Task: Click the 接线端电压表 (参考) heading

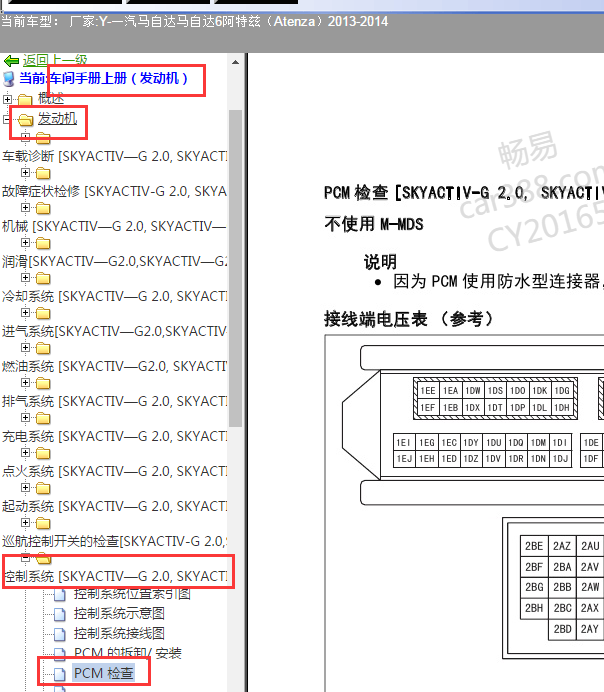Action: (409, 319)
